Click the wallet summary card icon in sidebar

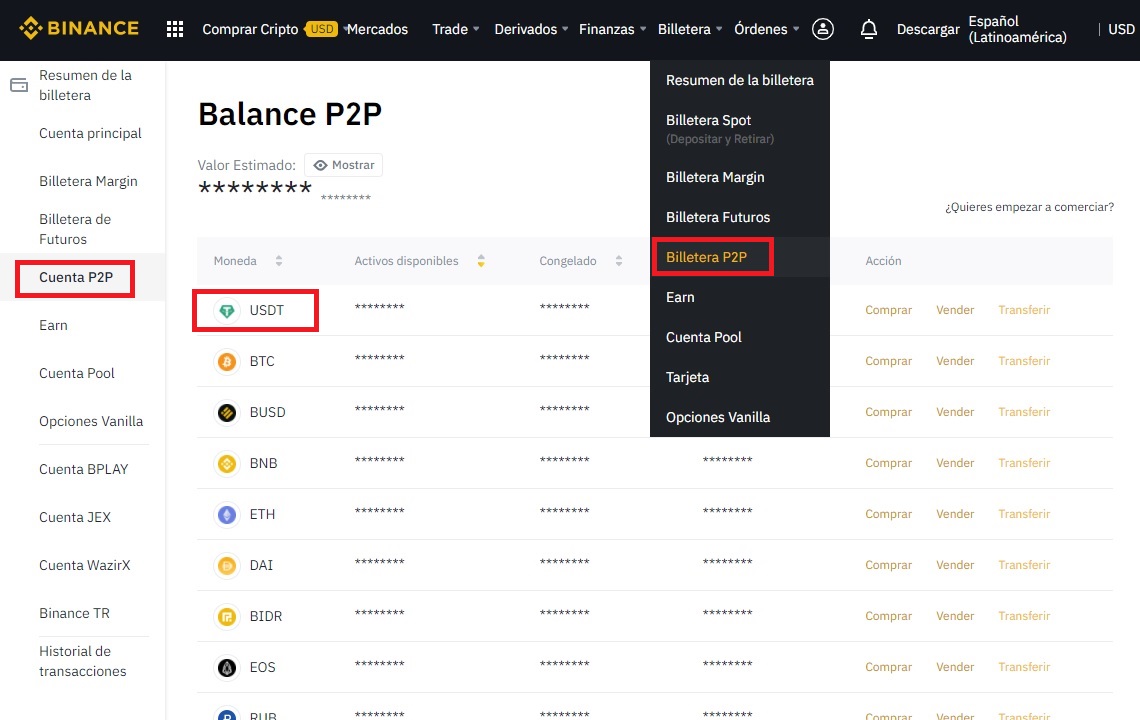19,85
